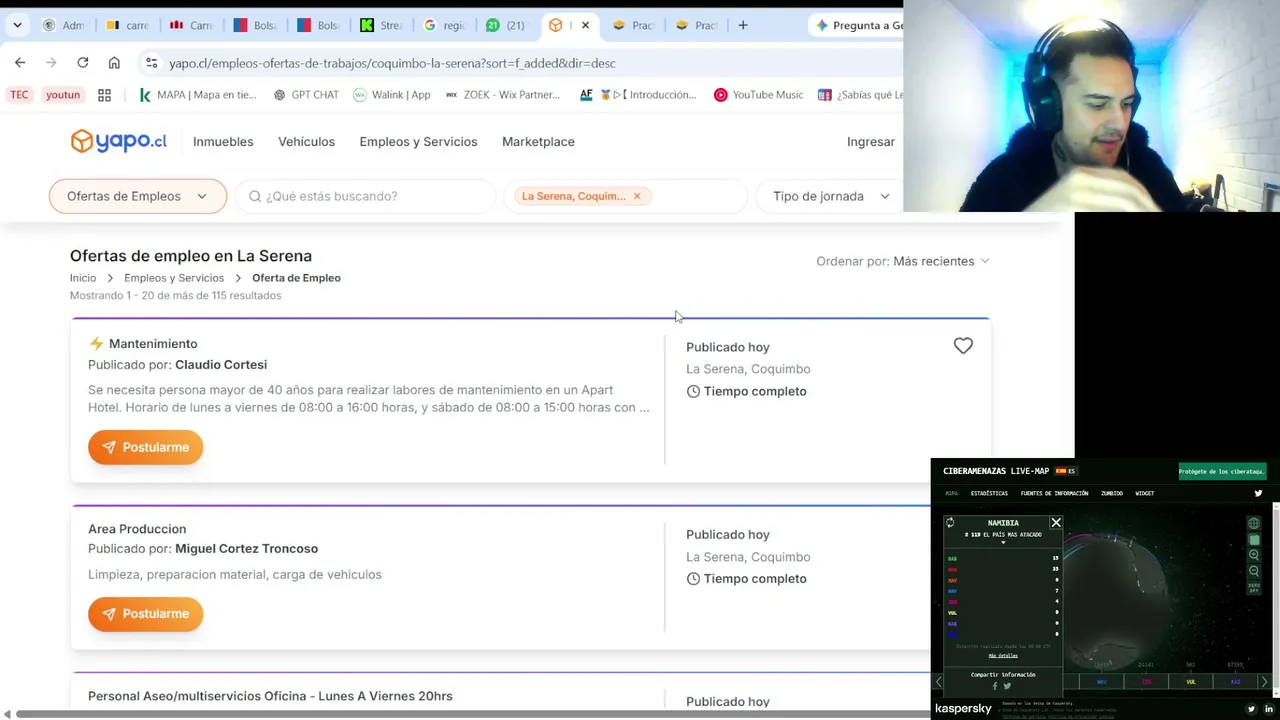
Task: Open the Ofertas de Empleos category dropdown
Action: click(138, 196)
